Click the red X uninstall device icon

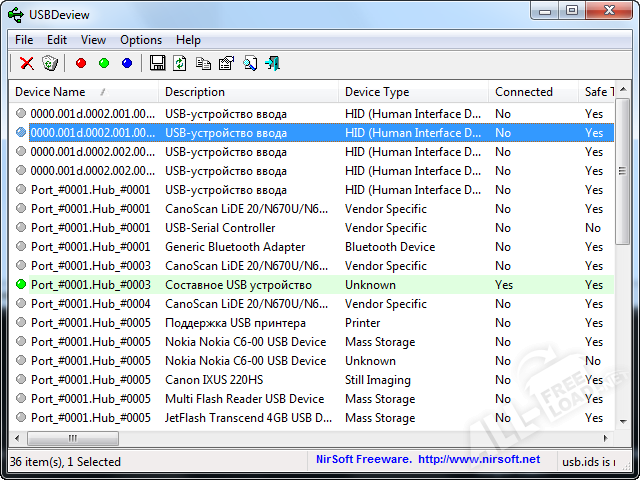pyautogui.click(x=27, y=63)
